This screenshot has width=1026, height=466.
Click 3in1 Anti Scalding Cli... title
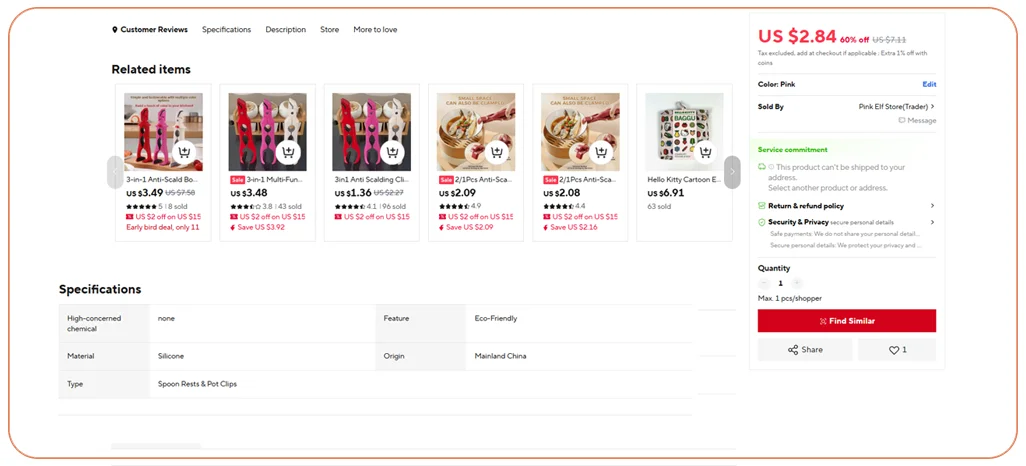[x=372, y=179]
